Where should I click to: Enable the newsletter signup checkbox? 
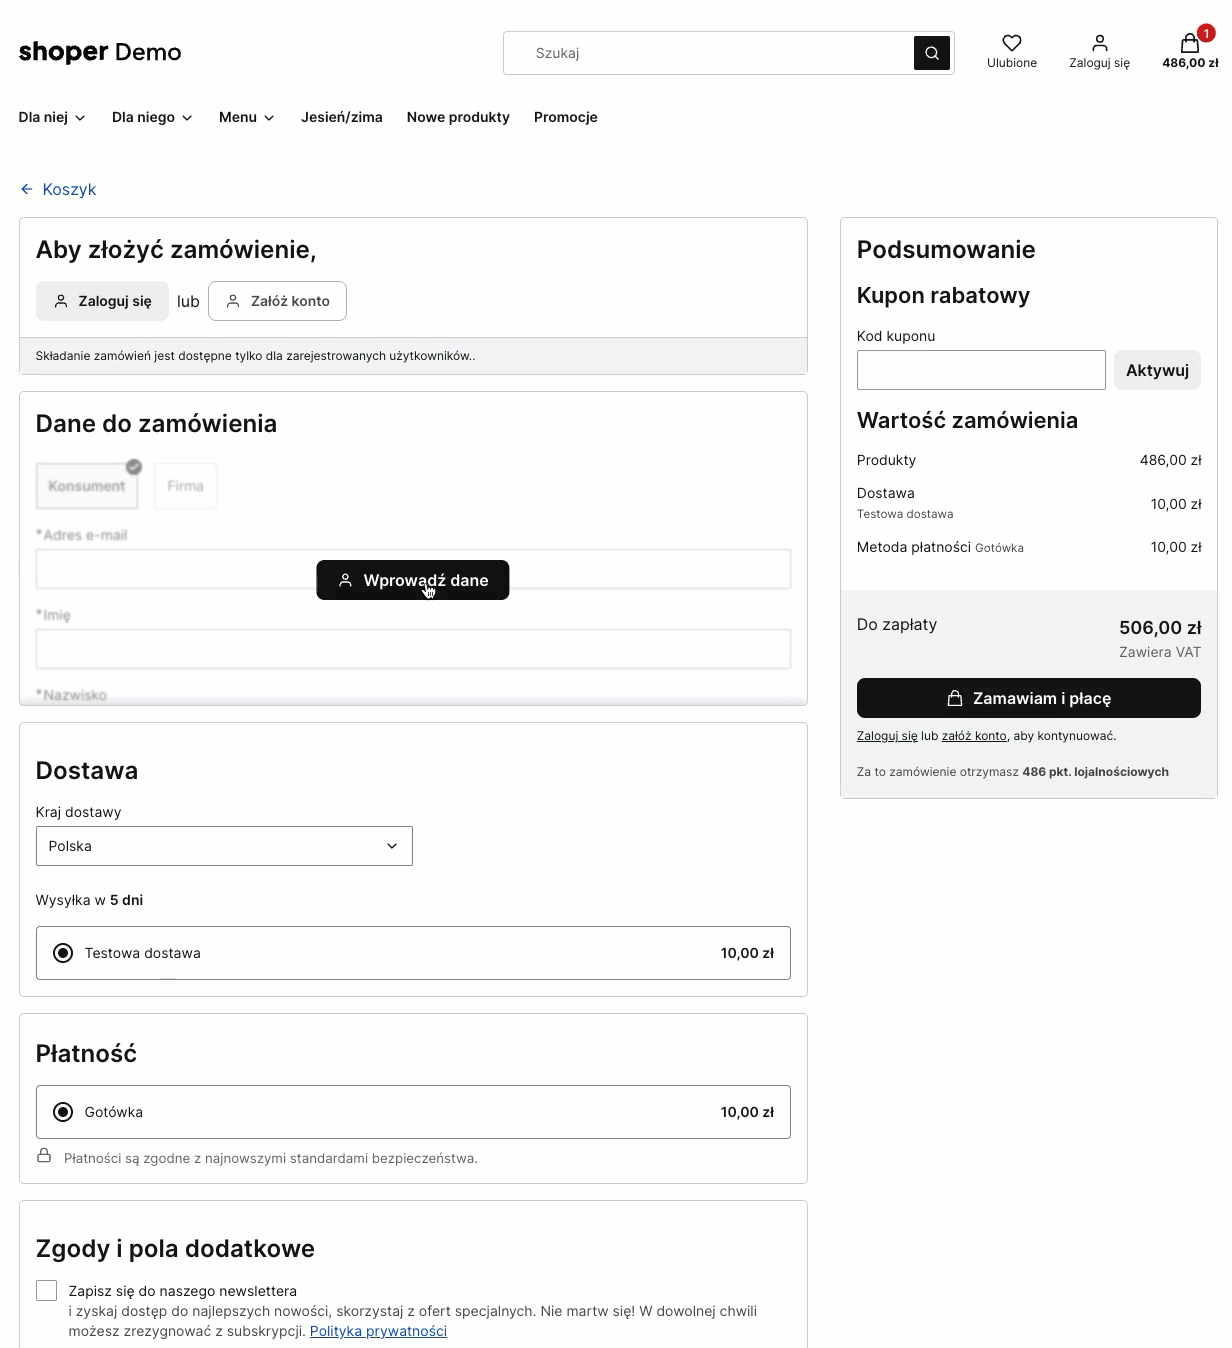point(46,1290)
